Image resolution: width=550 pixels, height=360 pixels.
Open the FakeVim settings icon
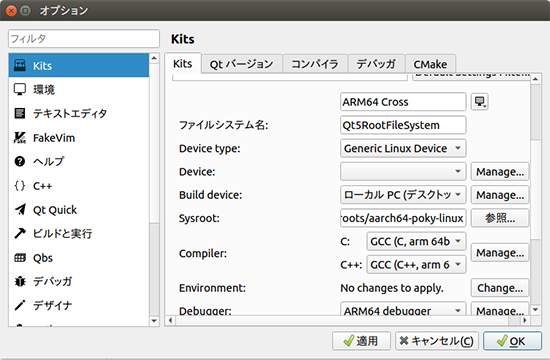[20, 138]
